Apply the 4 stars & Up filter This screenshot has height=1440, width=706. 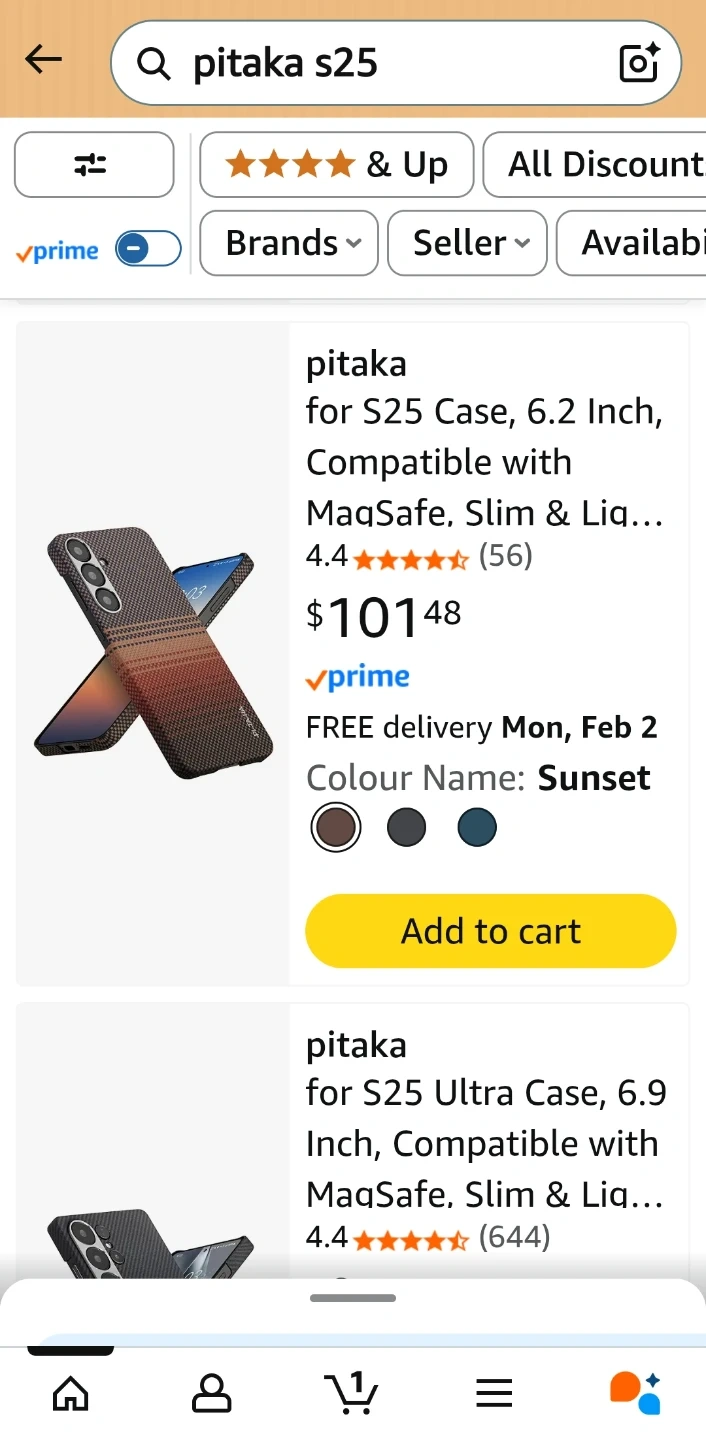336,165
